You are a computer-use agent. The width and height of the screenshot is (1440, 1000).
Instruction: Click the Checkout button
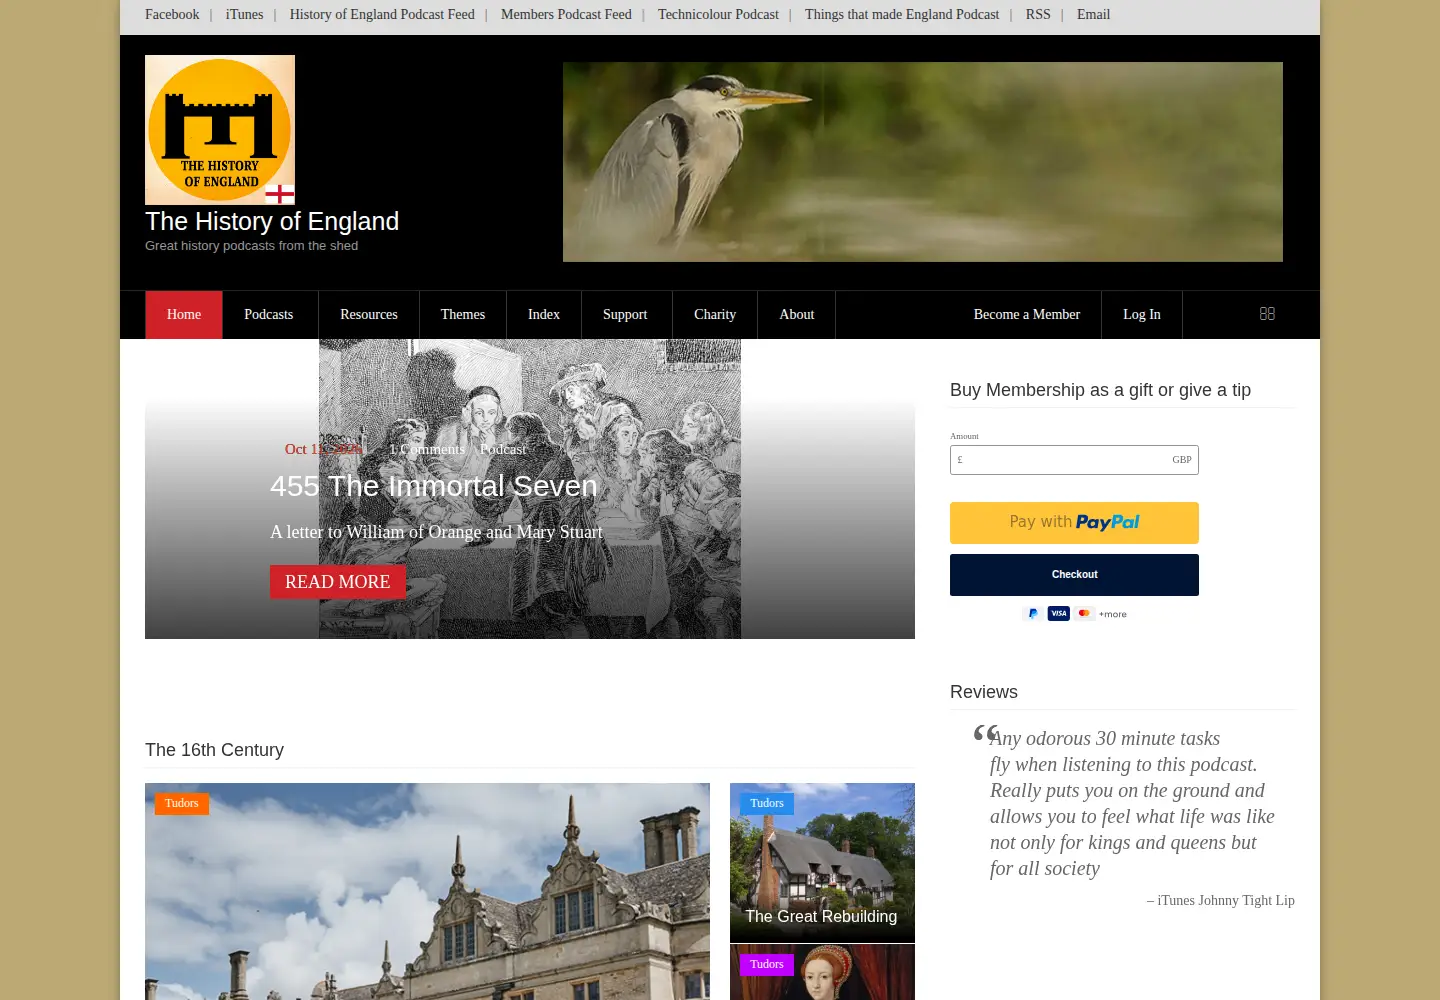pyautogui.click(x=1074, y=575)
